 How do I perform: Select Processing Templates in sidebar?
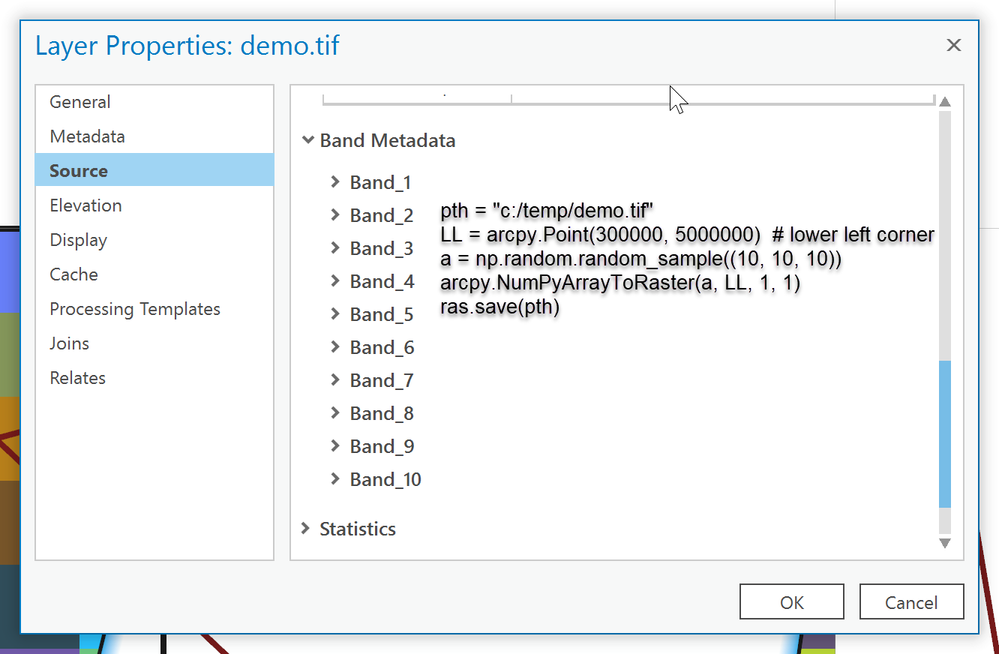coord(135,309)
